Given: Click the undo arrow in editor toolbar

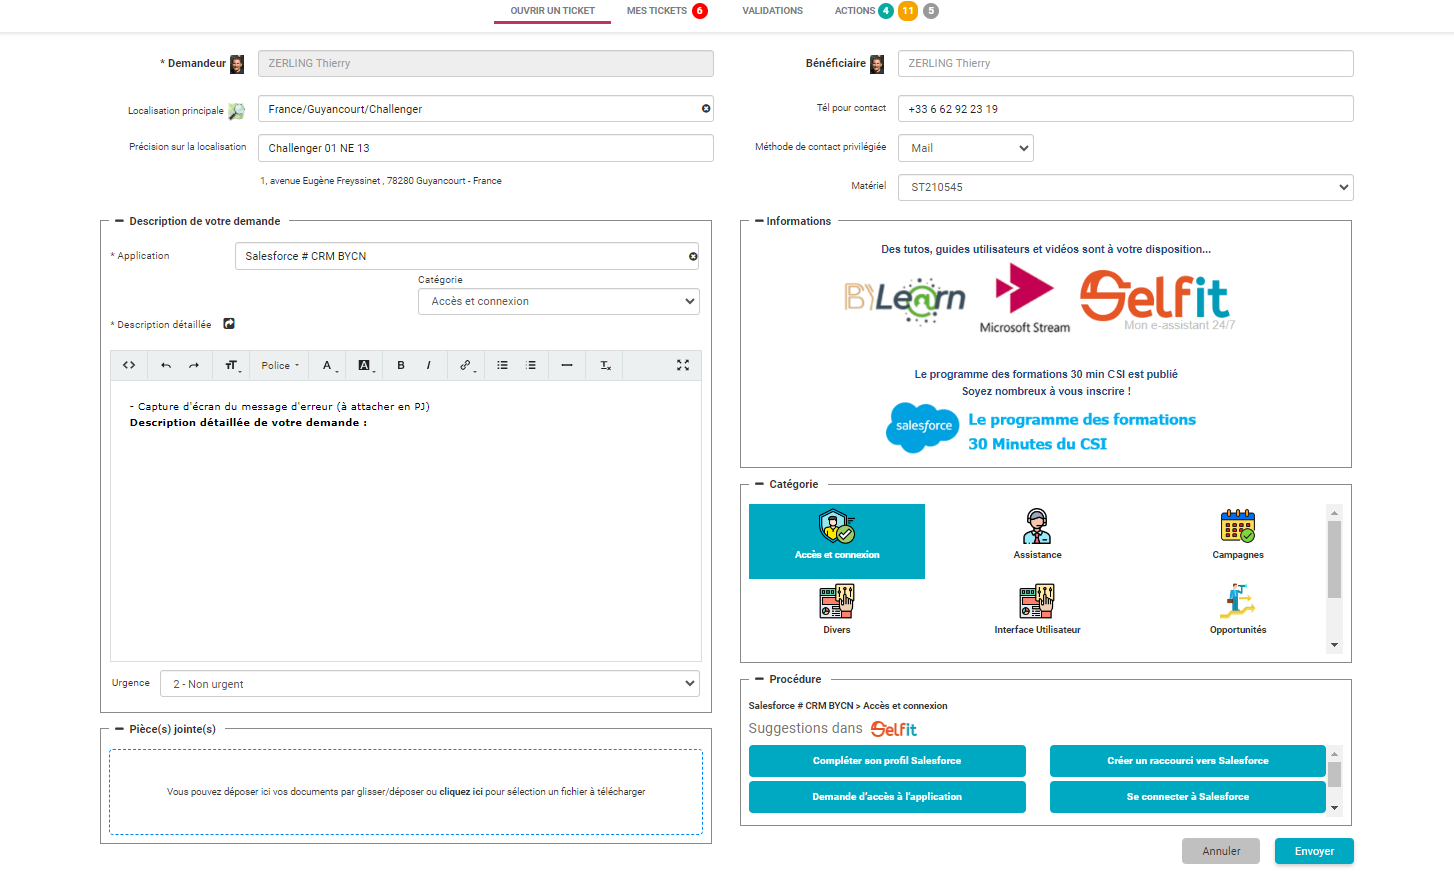Looking at the screenshot, I should (x=166, y=366).
